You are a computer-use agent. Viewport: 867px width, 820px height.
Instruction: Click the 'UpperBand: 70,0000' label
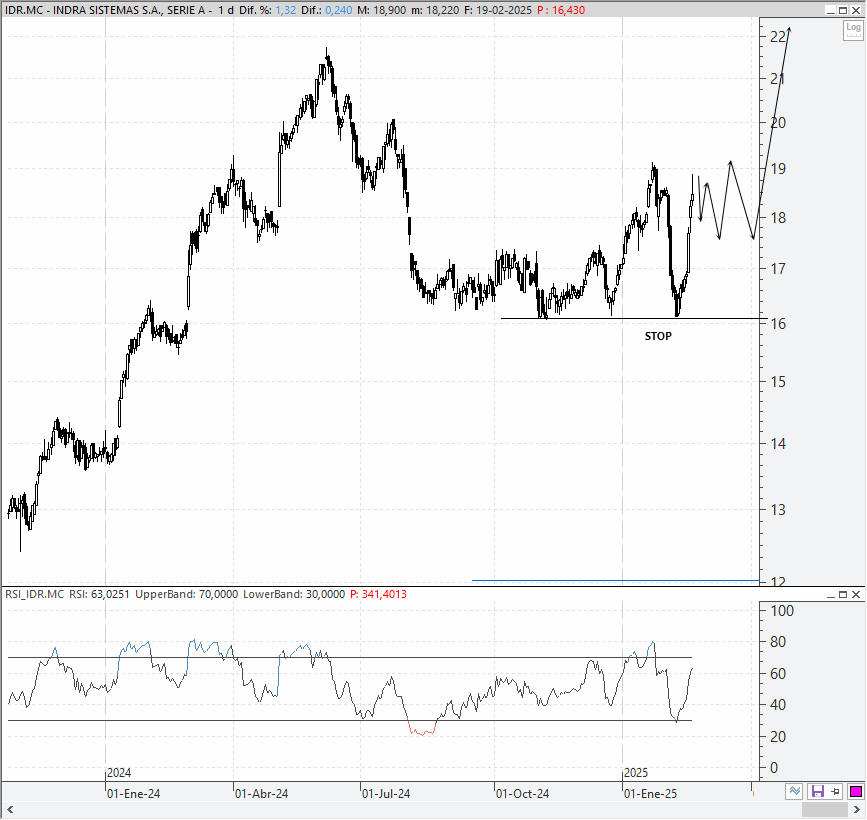(x=186, y=594)
